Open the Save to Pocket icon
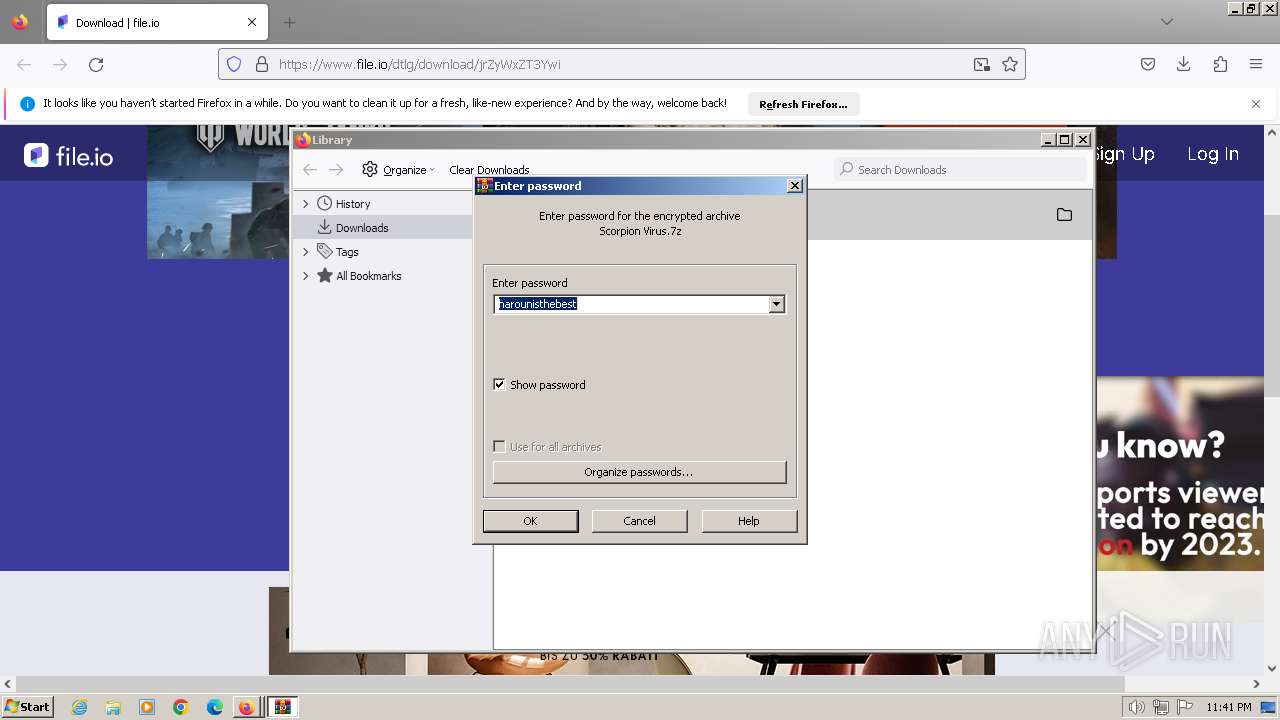 (x=1148, y=64)
